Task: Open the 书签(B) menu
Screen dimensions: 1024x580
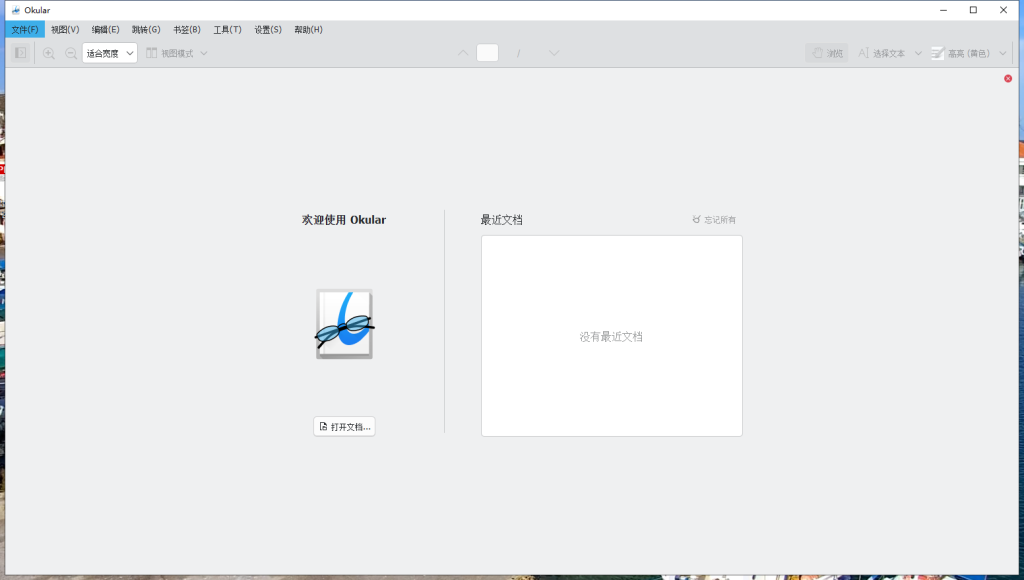Action: tap(187, 29)
